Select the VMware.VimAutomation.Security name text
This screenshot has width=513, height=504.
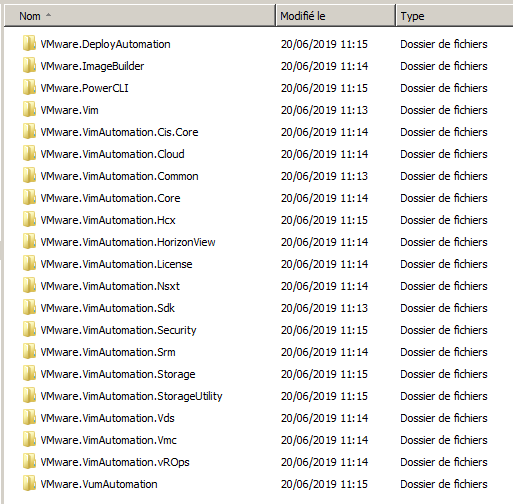[118, 330]
